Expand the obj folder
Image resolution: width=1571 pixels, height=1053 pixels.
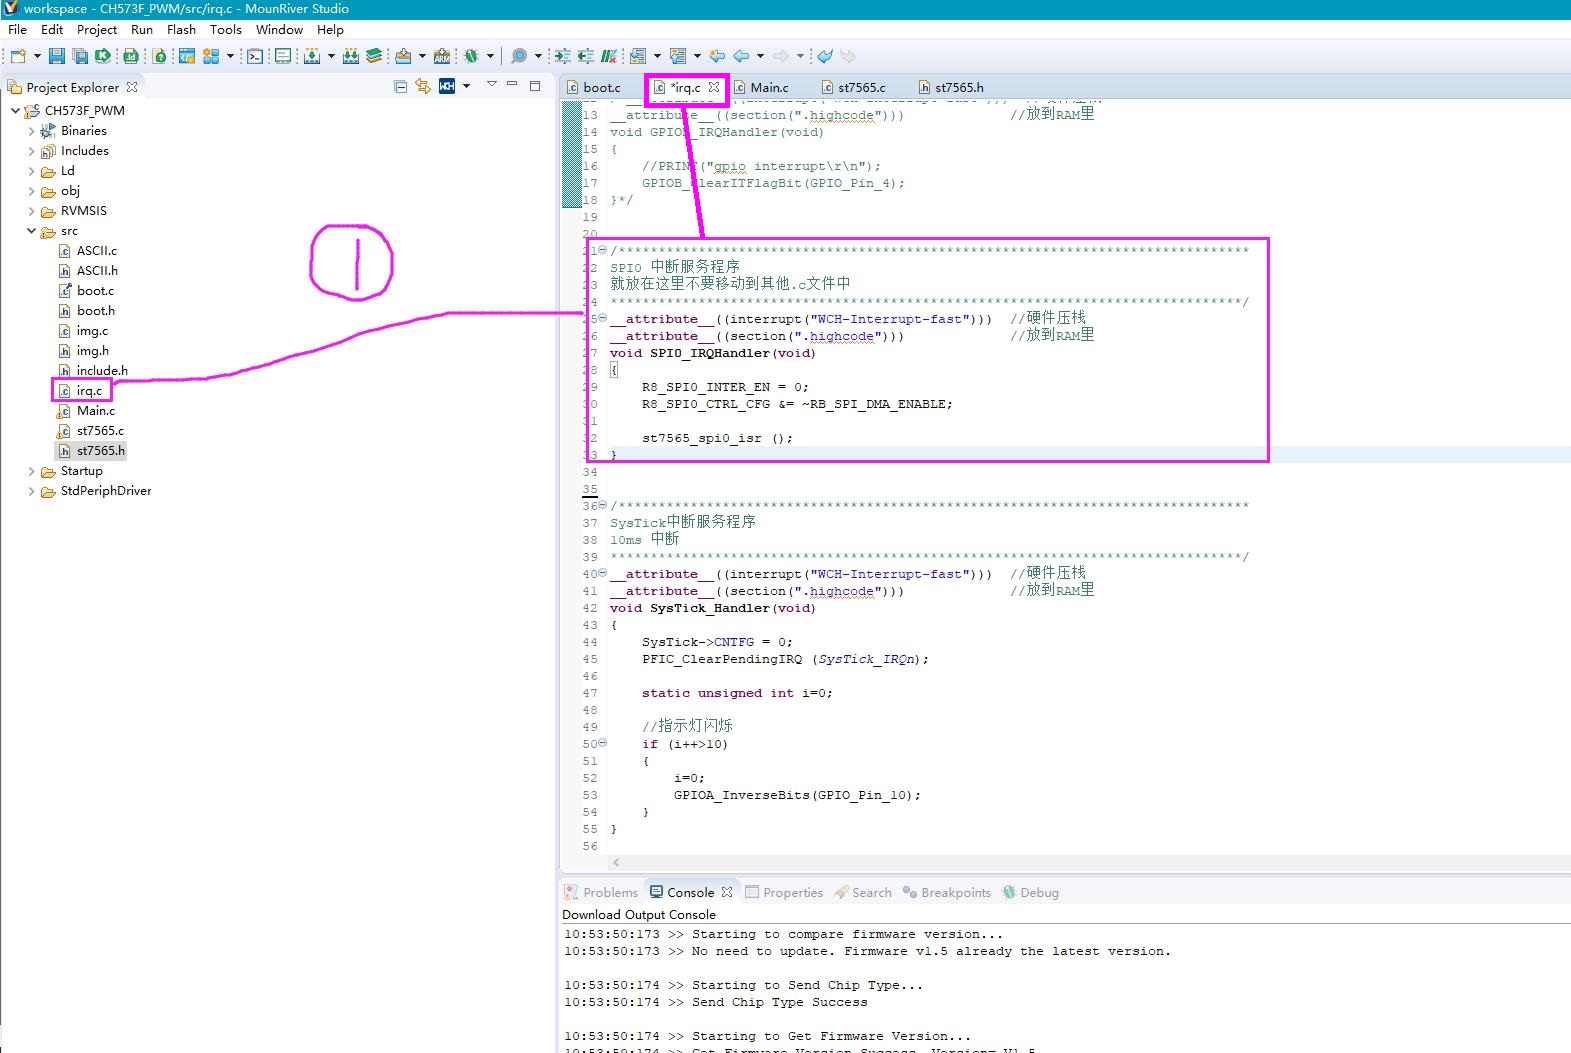[x=31, y=191]
